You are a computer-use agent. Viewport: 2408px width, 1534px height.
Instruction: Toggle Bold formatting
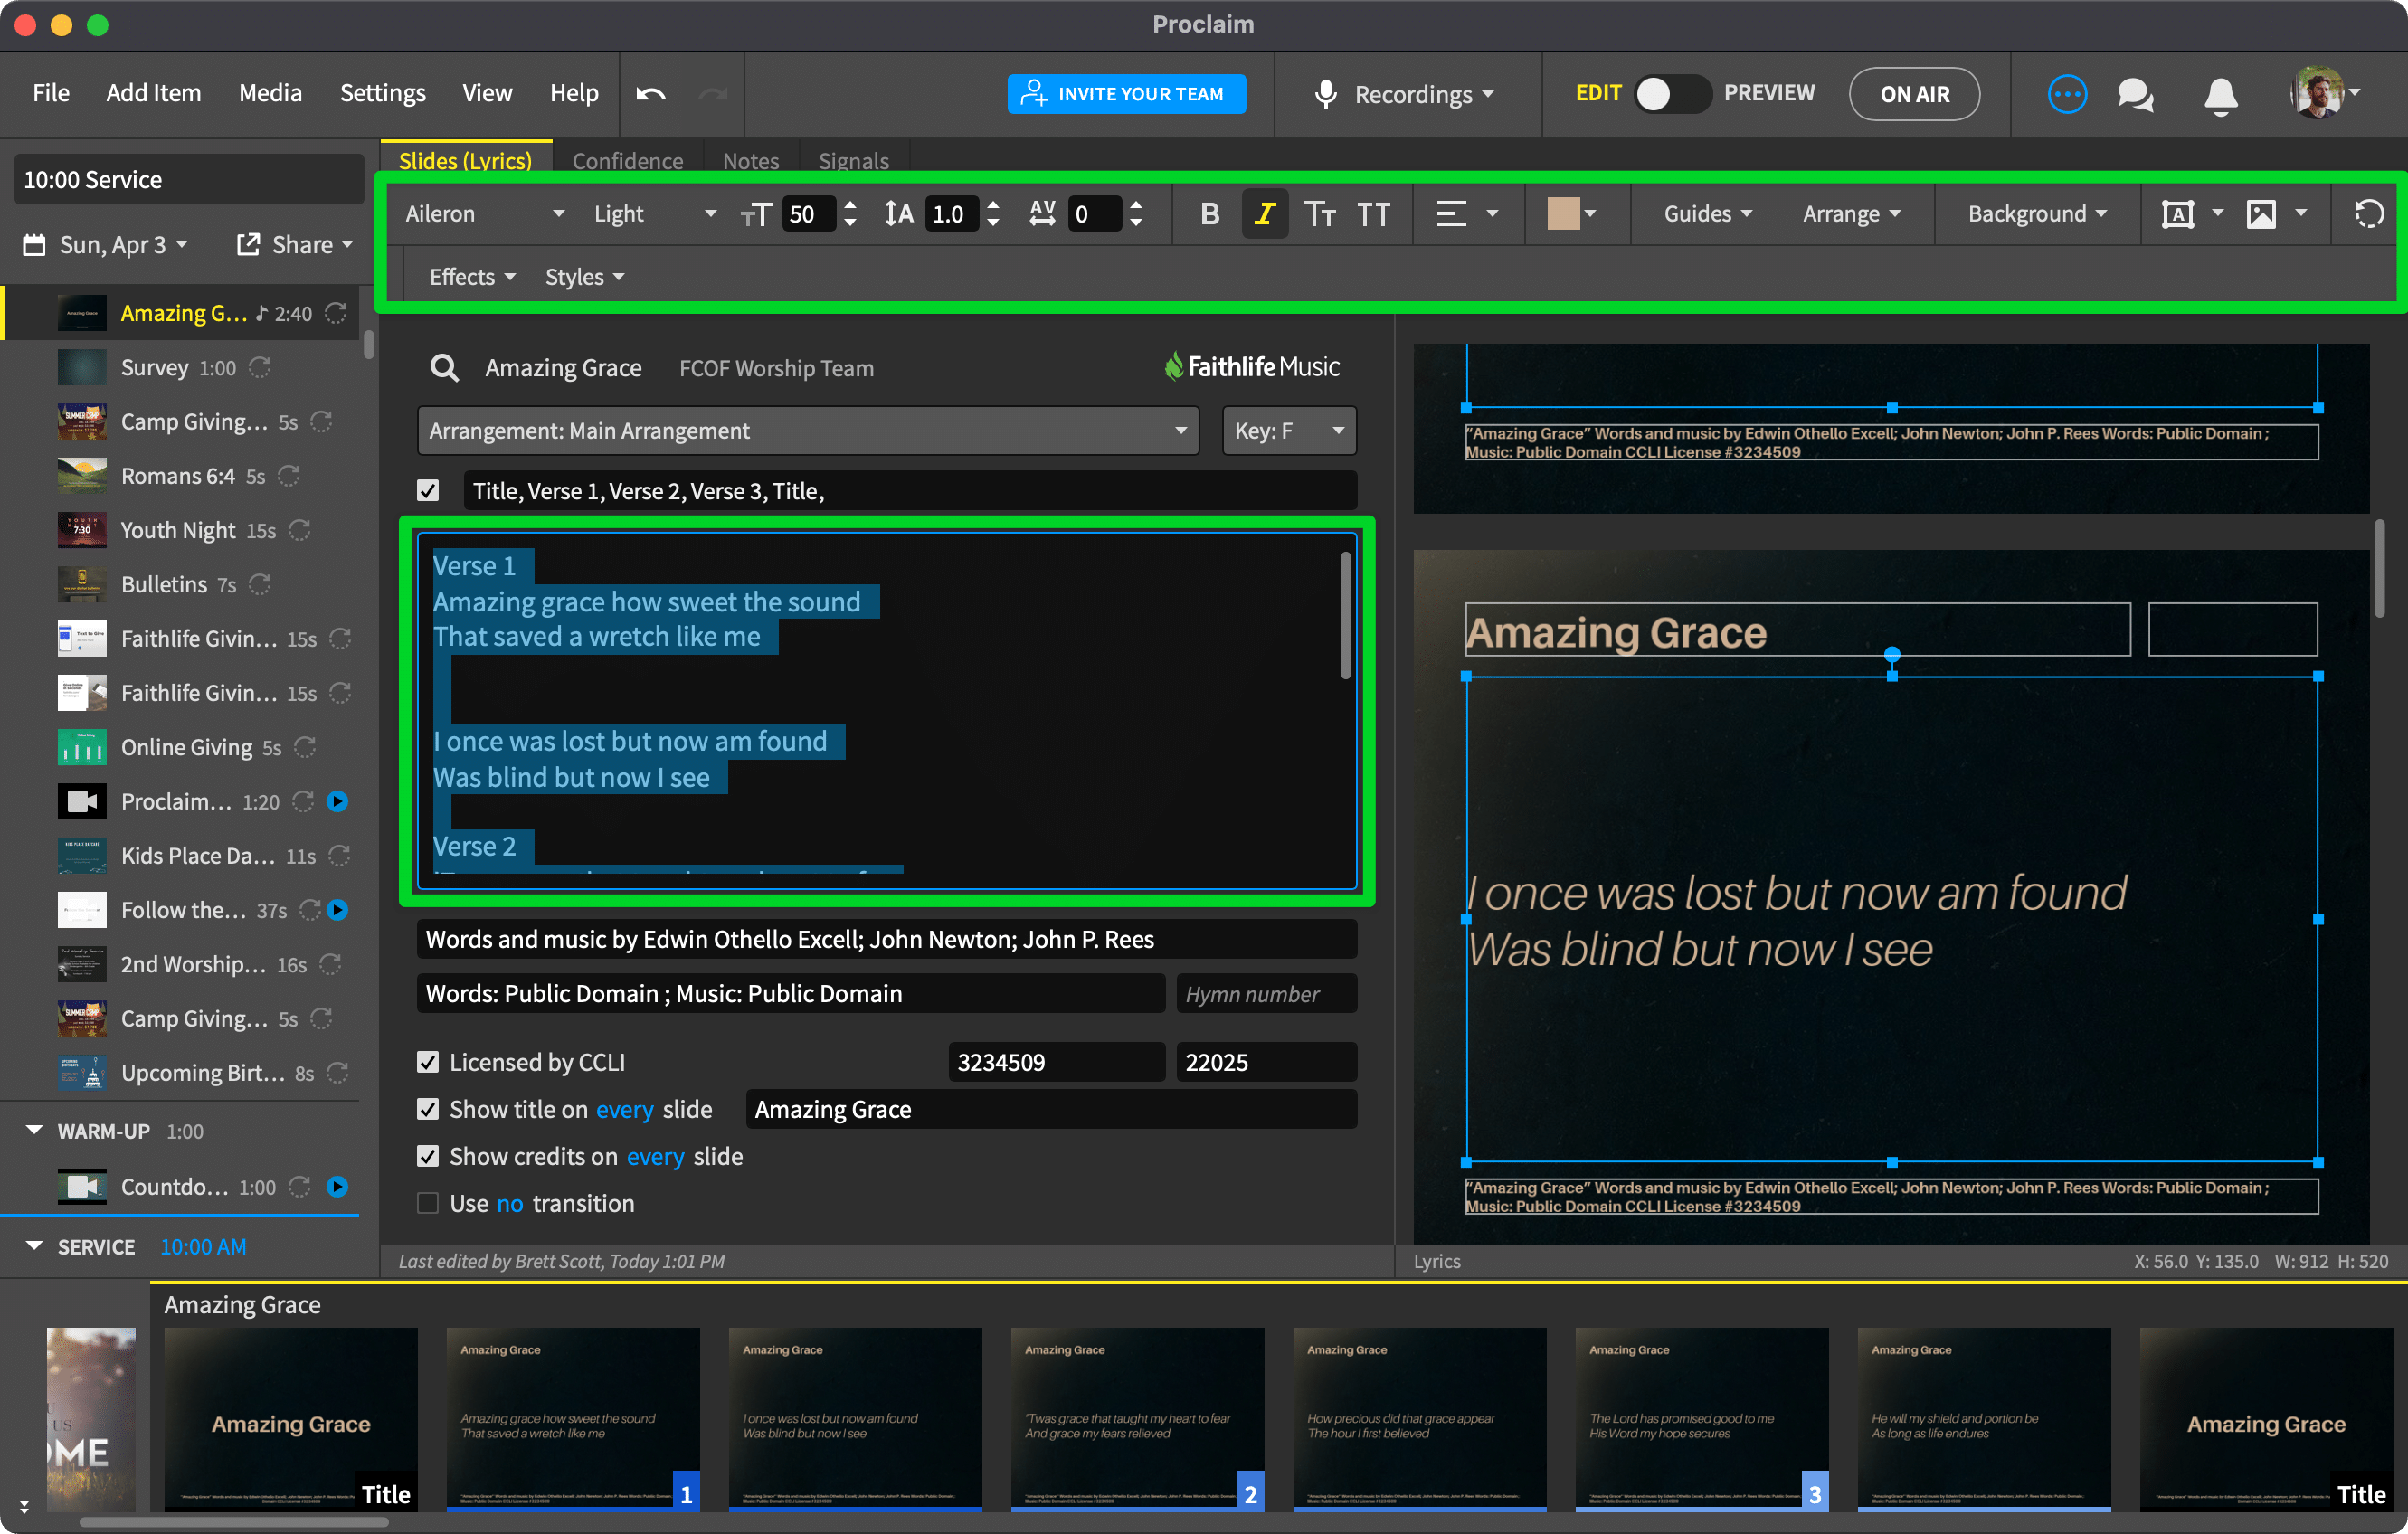1209,214
